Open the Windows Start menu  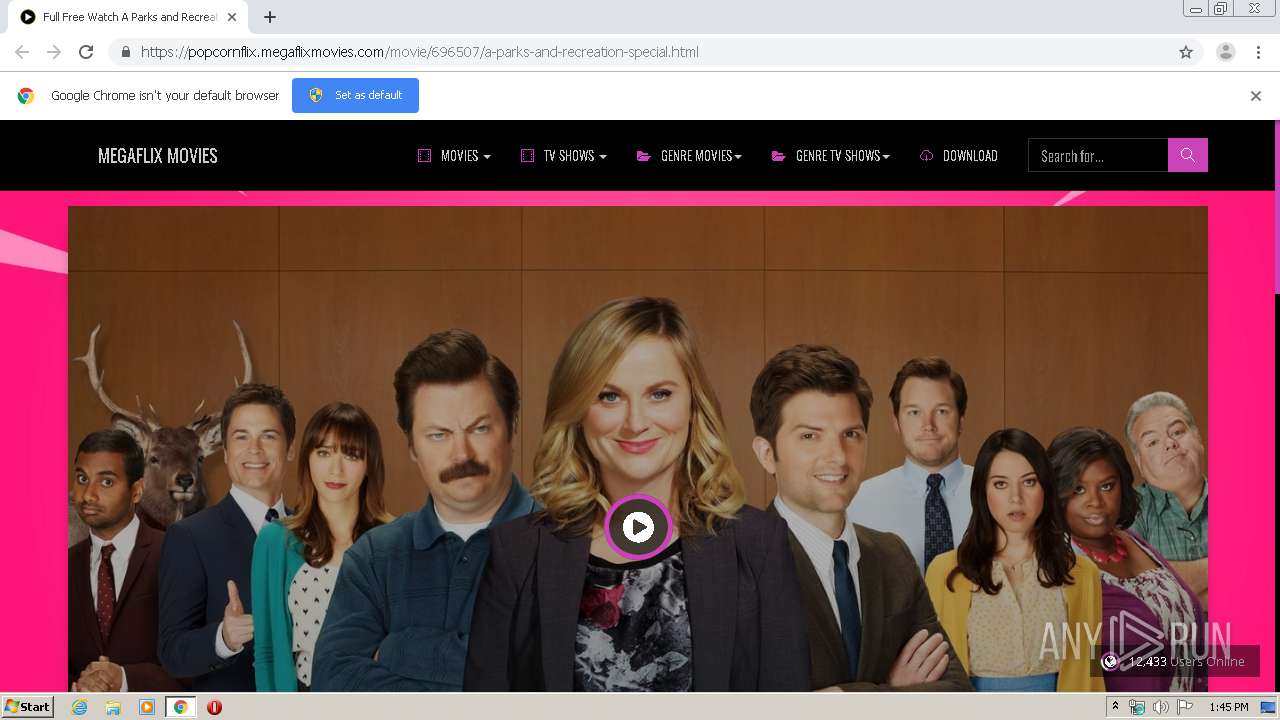tap(28, 707)
